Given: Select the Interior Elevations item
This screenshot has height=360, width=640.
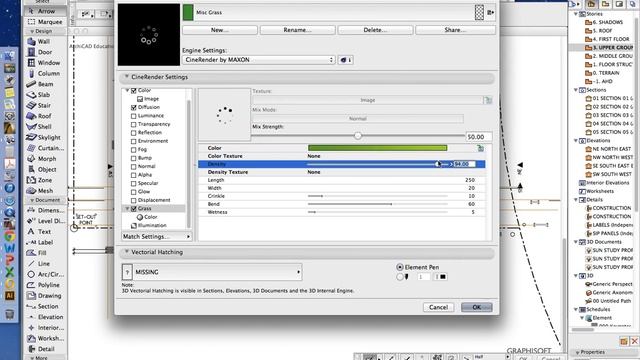Looking at the screenshot, I should coord(604,182).
